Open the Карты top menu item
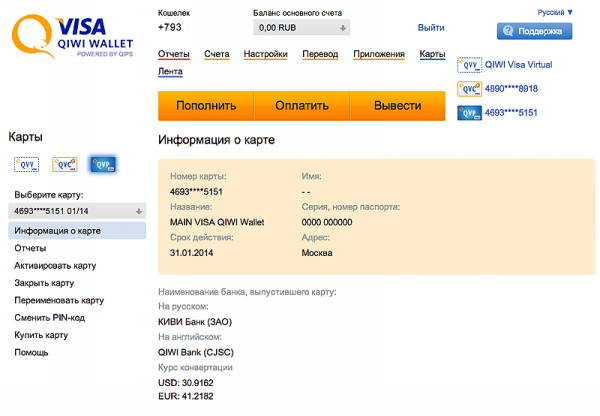 coord(432,54)
